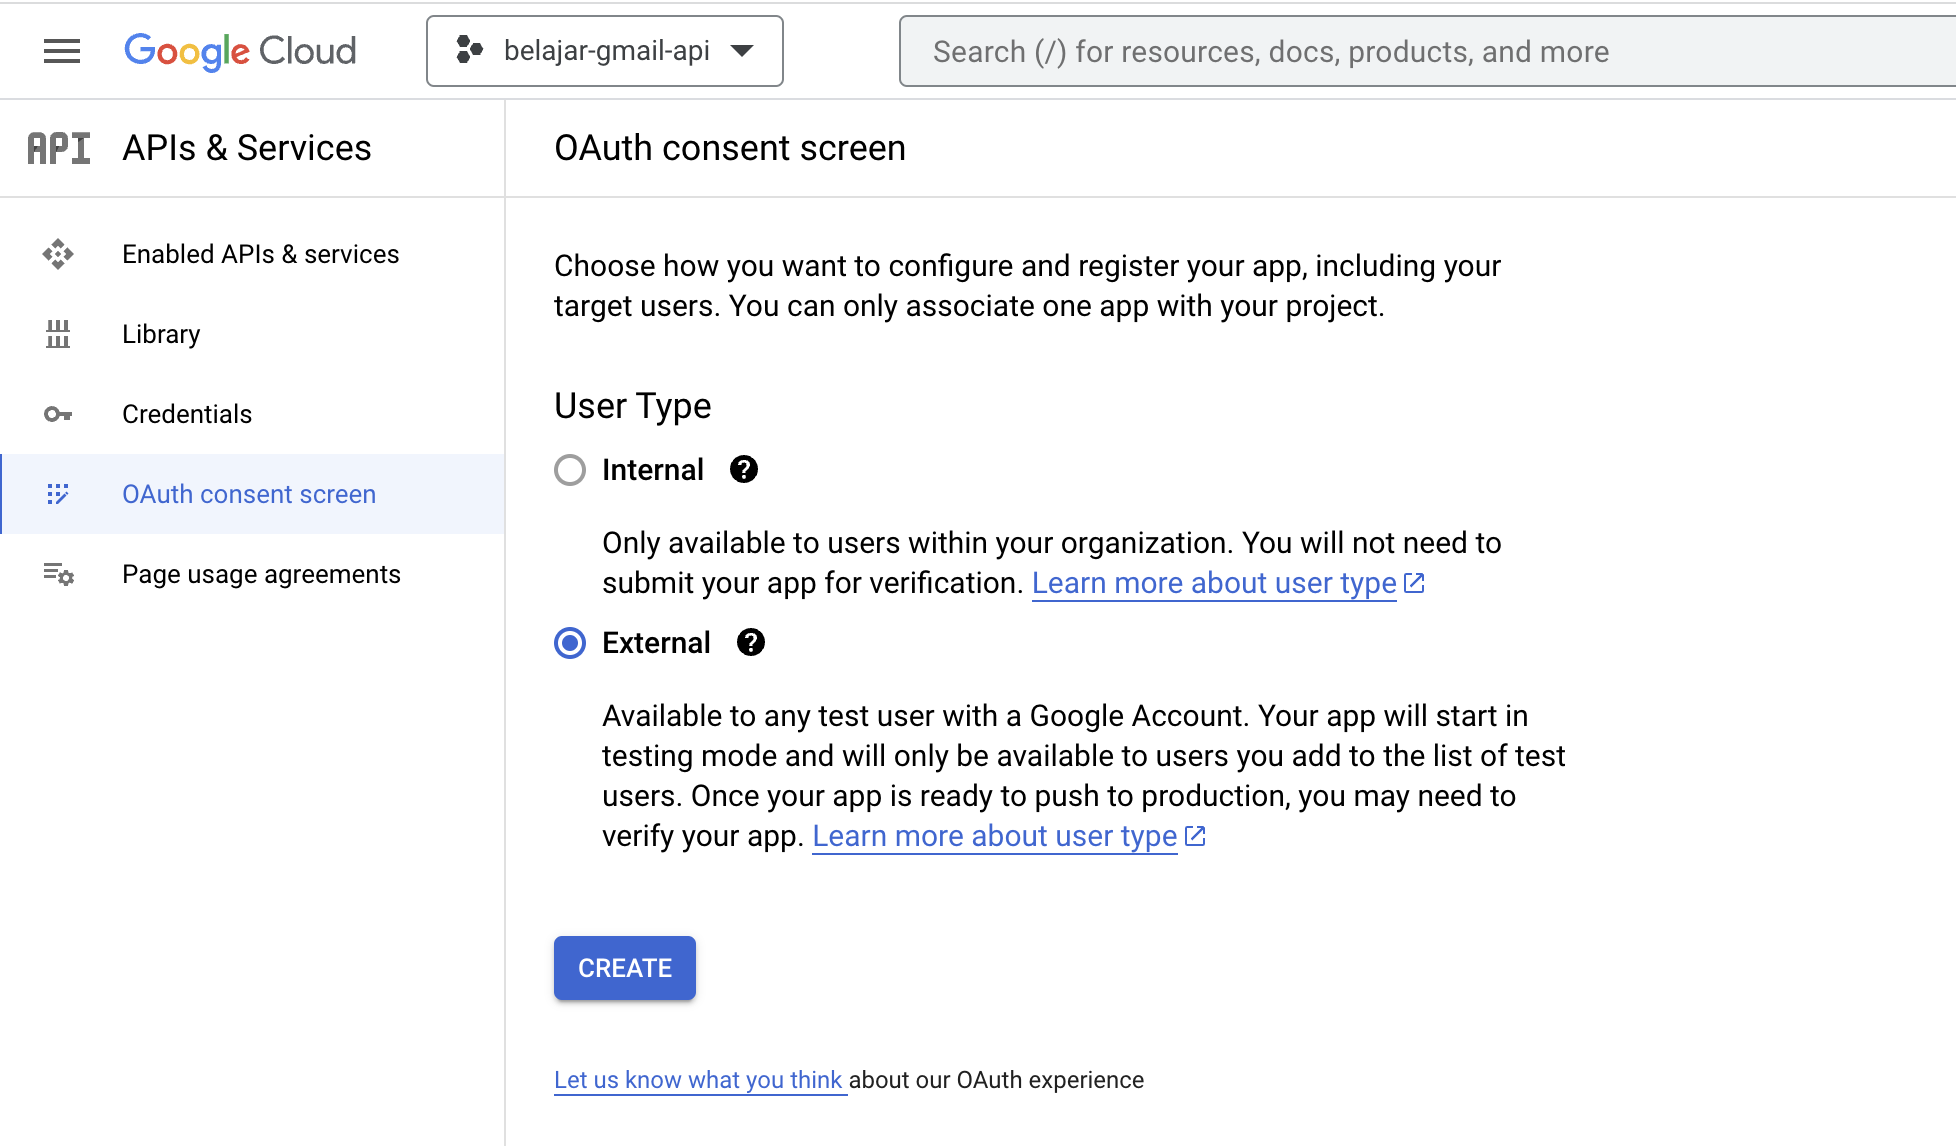Select the Internal user type radio
This screenshot has width=1956, height=1146.
coord(570,470)
